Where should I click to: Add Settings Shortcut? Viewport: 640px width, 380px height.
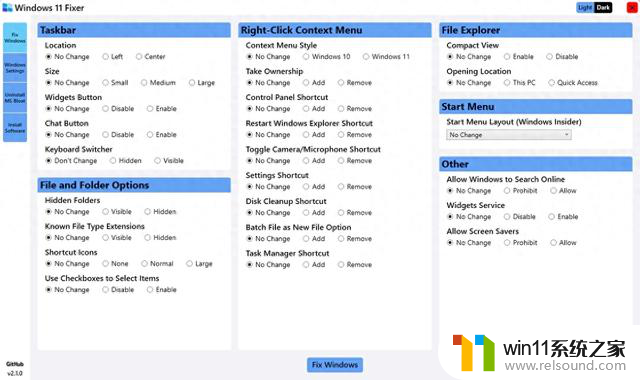314,187
